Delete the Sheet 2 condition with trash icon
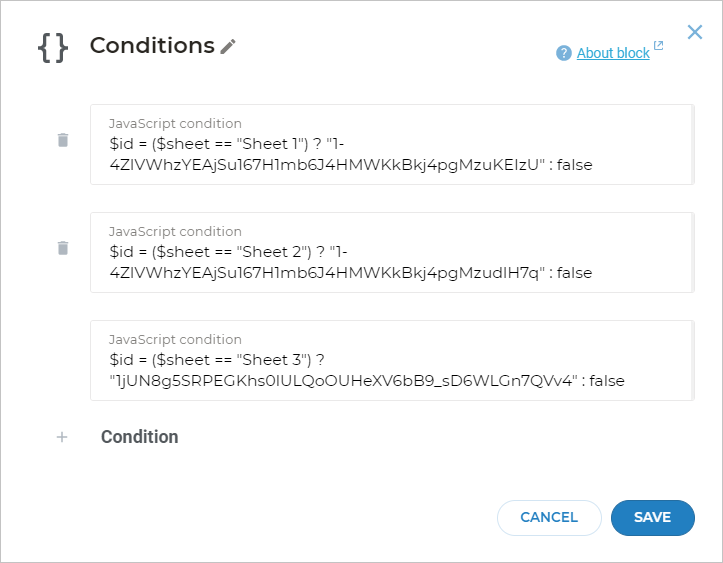 tap(63, 248)
